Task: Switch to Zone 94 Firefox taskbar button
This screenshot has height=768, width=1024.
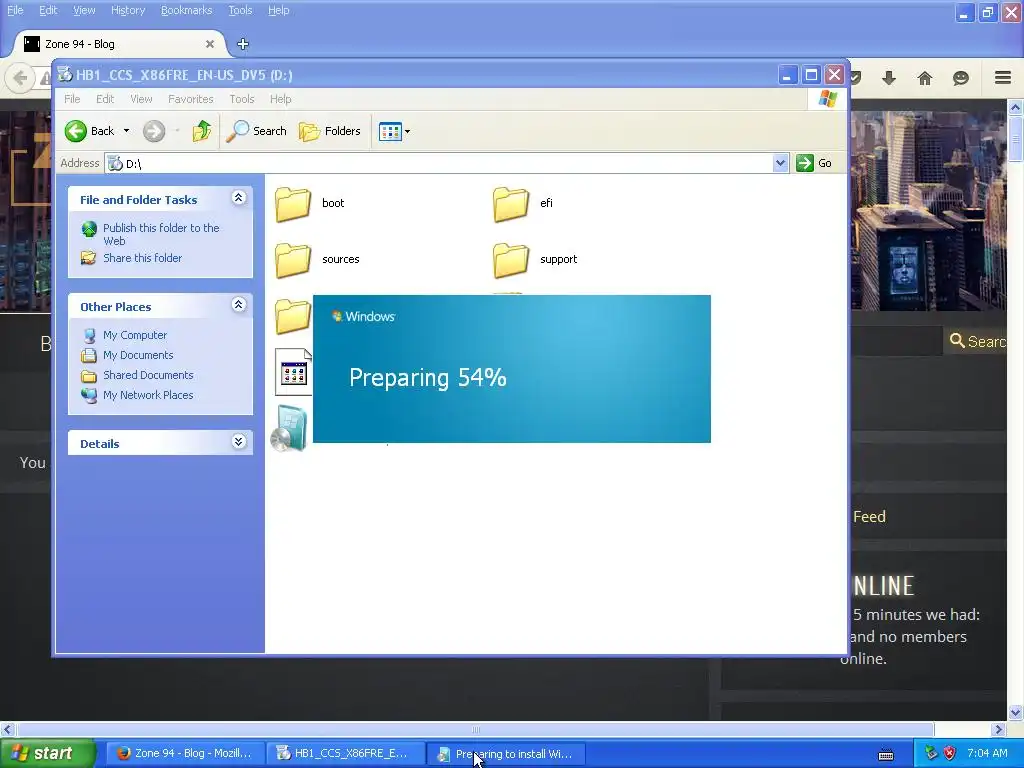Action: 184,754
